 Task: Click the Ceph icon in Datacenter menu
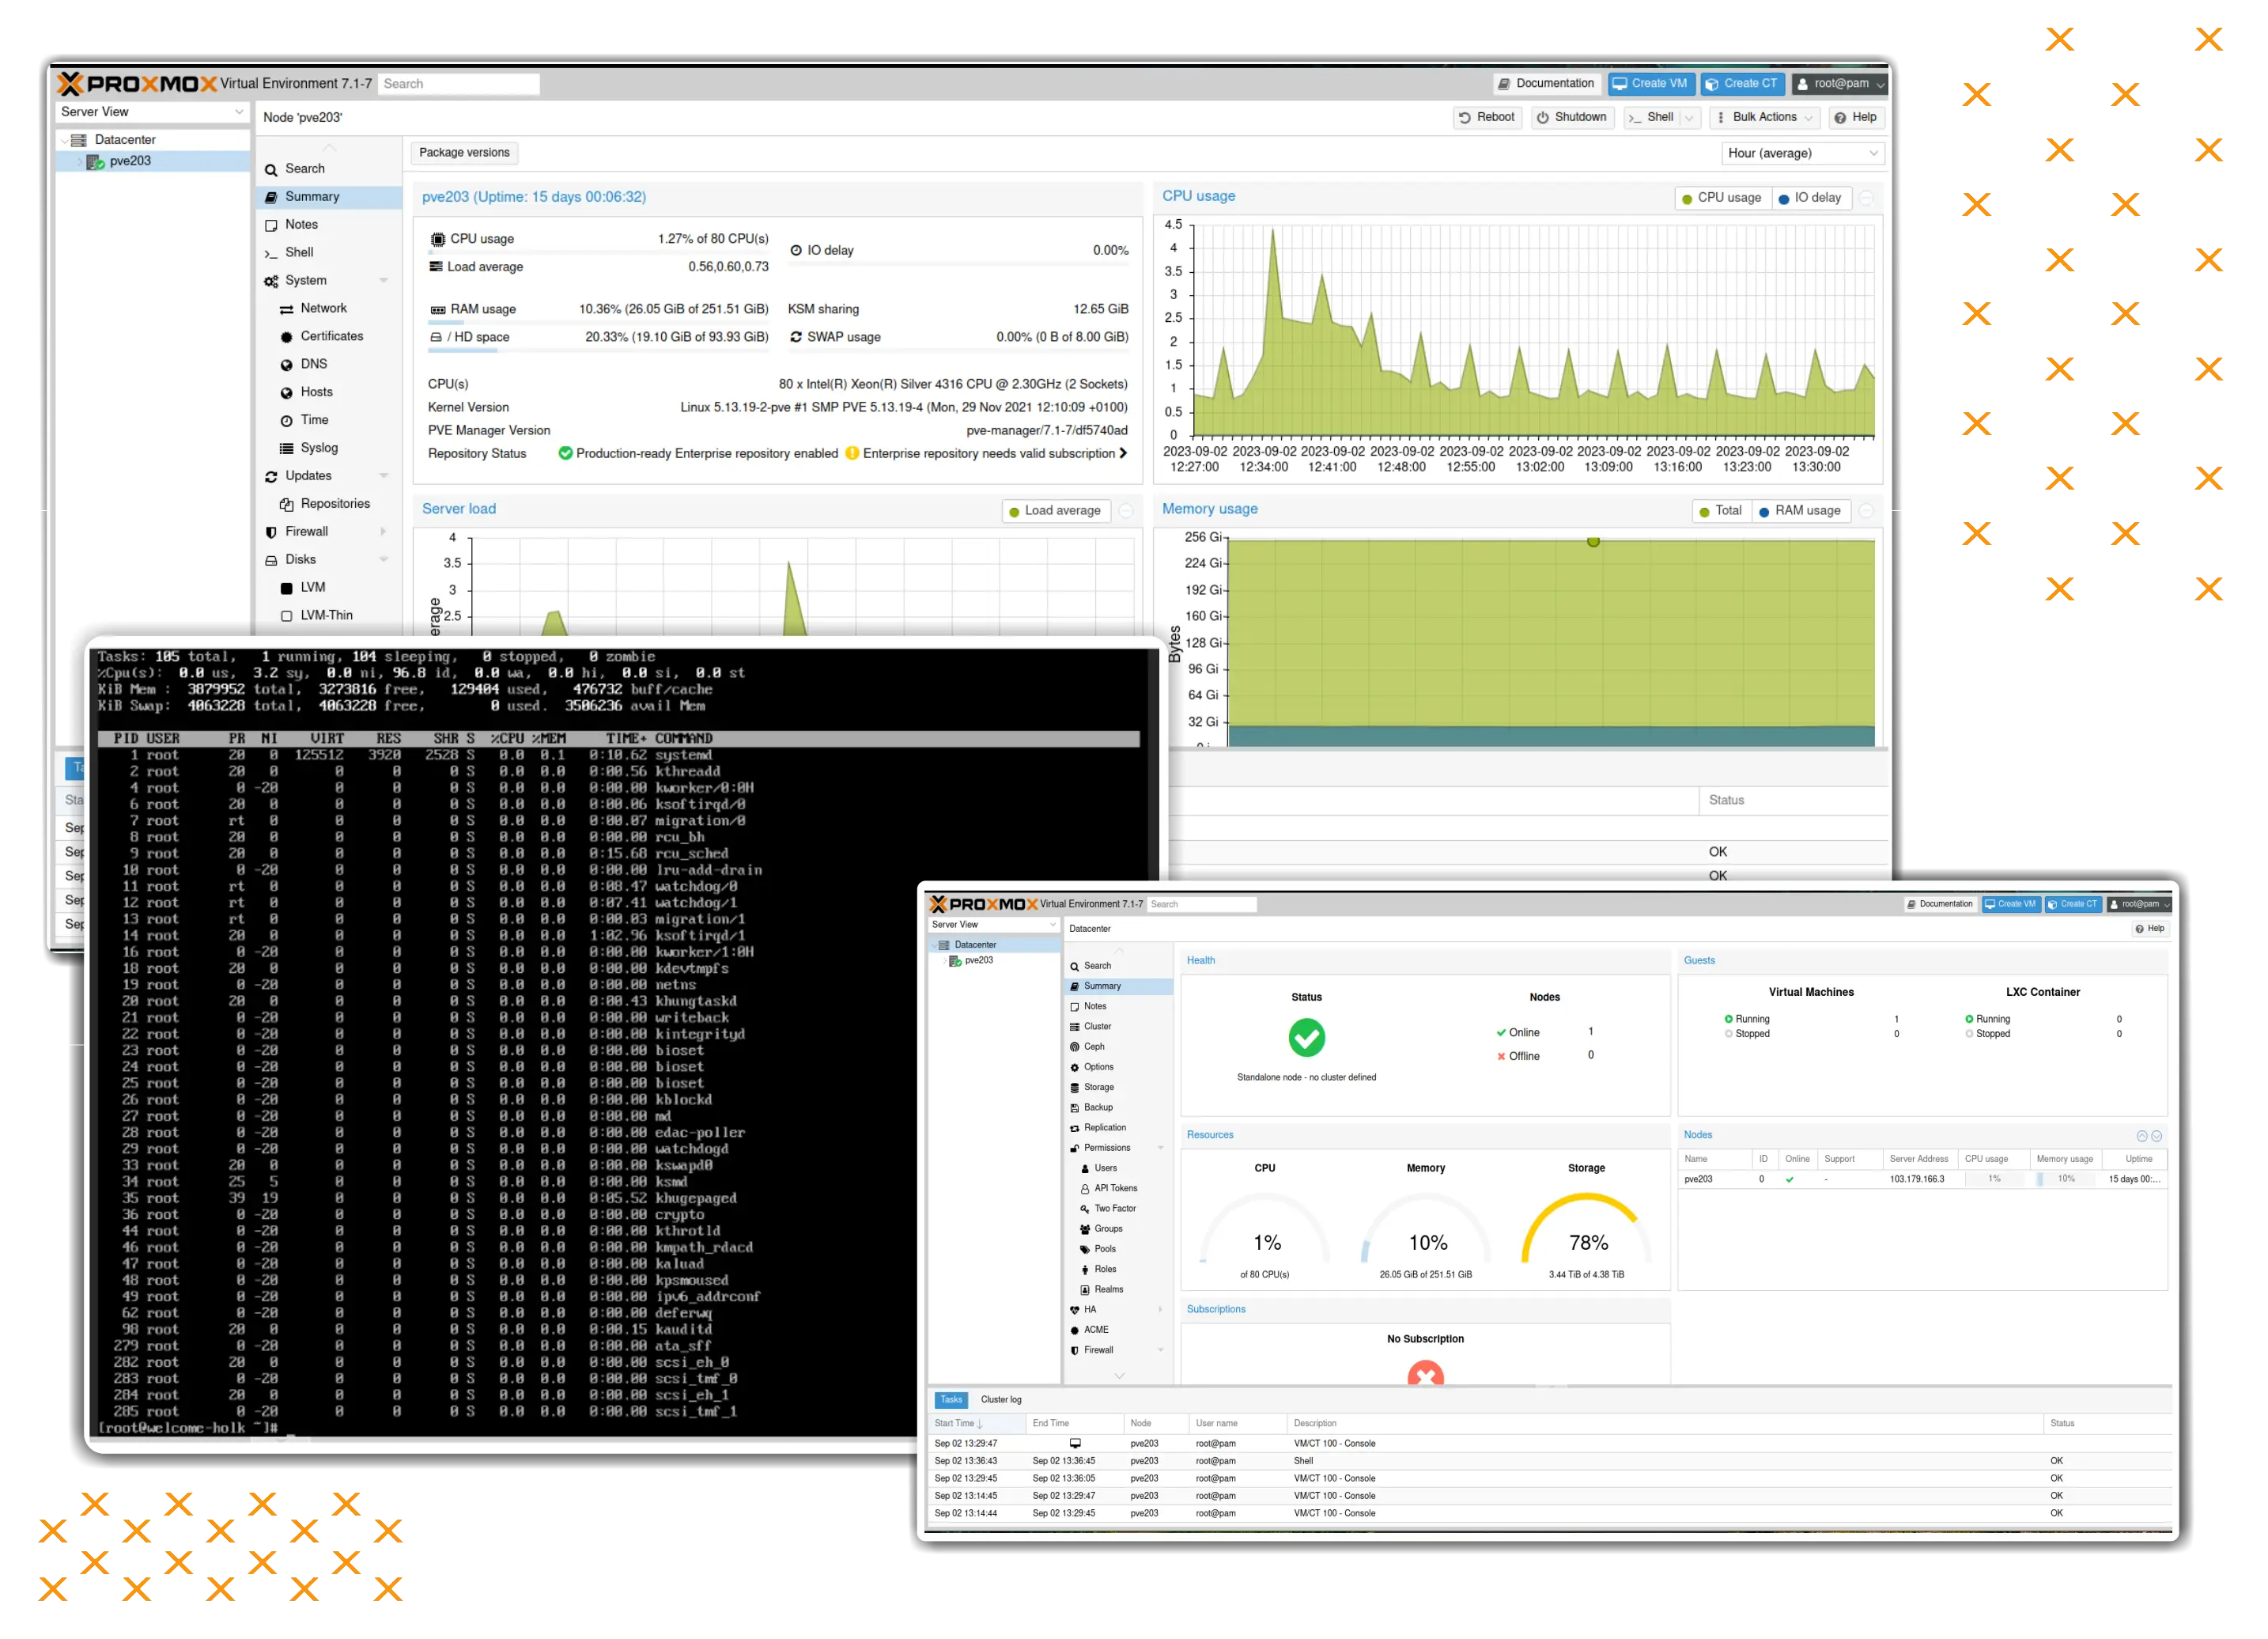[1074, 1047]
